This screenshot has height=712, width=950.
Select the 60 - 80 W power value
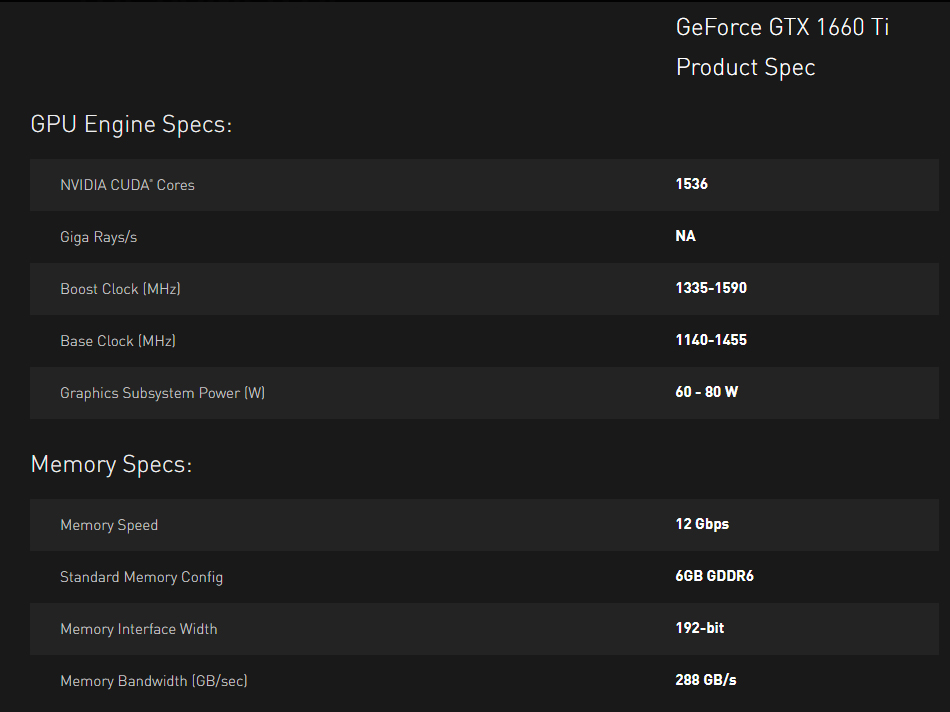(x=706, y=392)
